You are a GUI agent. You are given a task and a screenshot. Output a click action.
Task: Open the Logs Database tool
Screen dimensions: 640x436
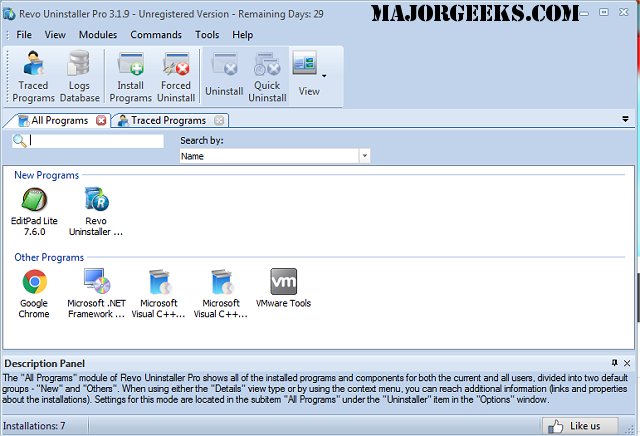79,76
